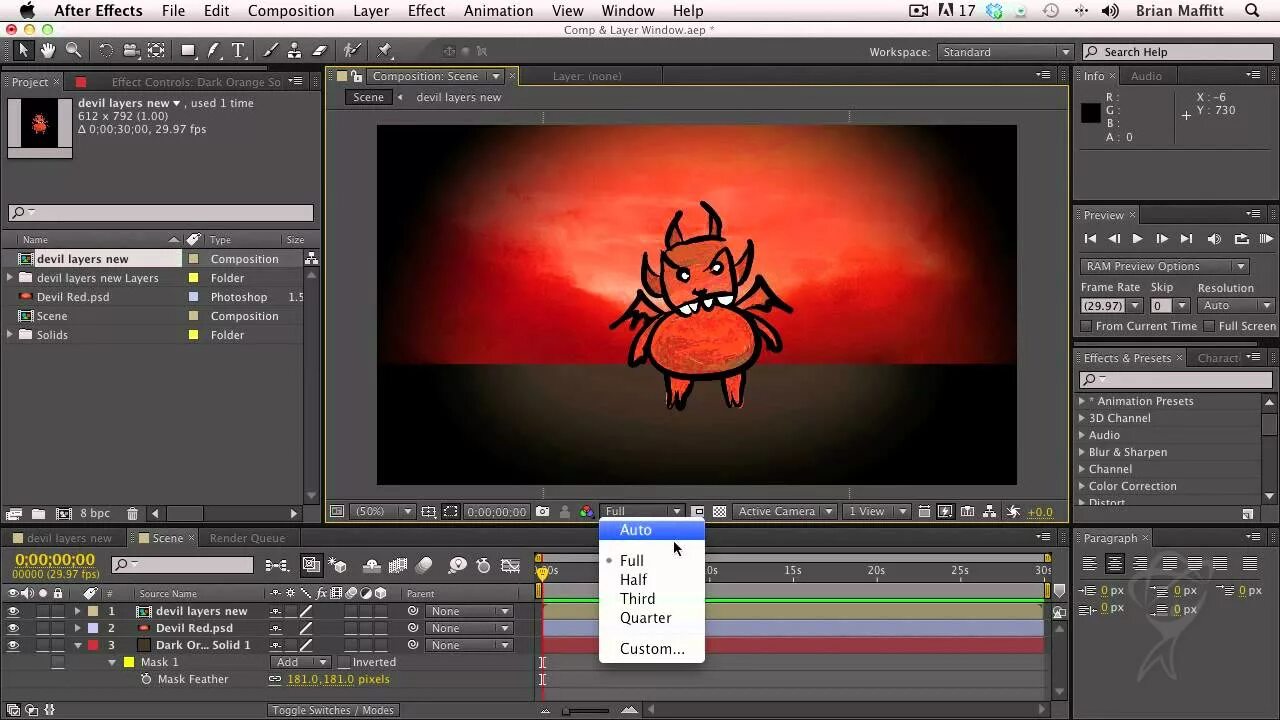Image resolution: width=1280 pixels, height=720 pixels.
Task: Select the Hand tool
Action: (x=48, y=50)
